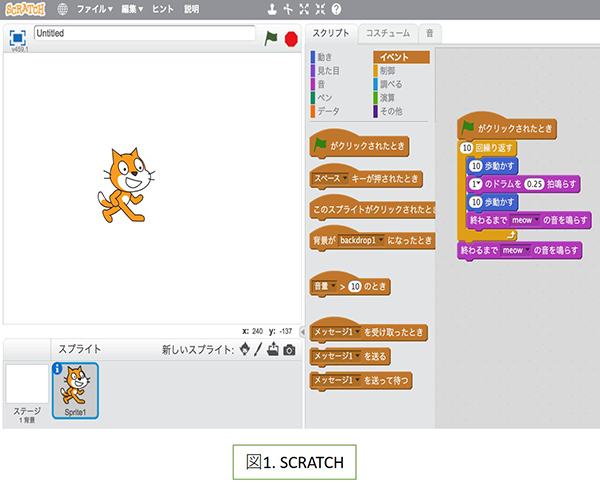
Task: Click the Scratch logo
Action: [x=25, y=9]
